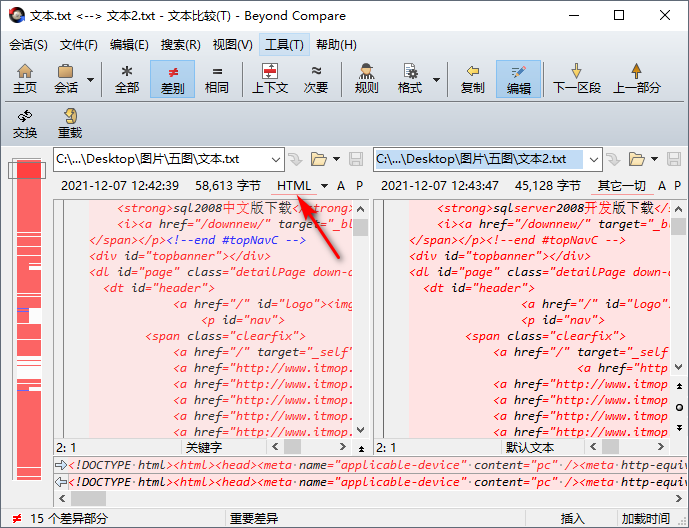Image resolution: width=689 pixels, height=528 pixels.
Task: Click the right pane current difference circle
Action: tap(679, 407)
